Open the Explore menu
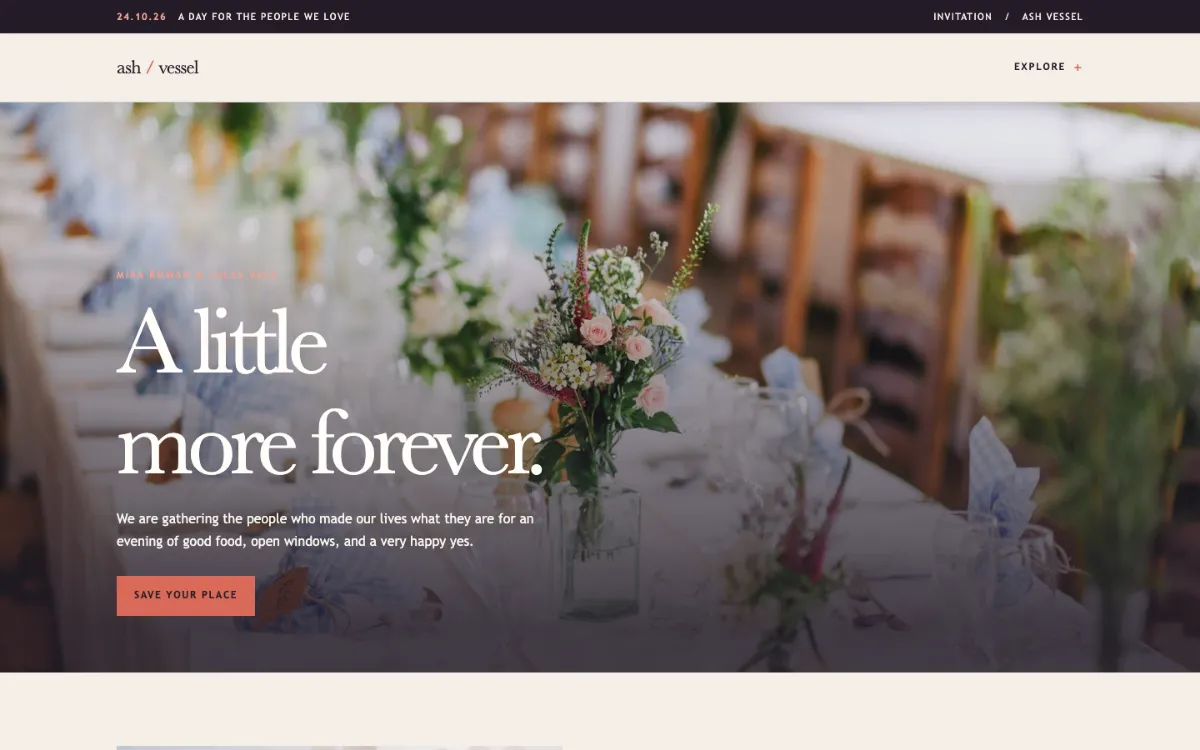The image size is (1200, 750). pyautogui.click(x=1048, y=67)
